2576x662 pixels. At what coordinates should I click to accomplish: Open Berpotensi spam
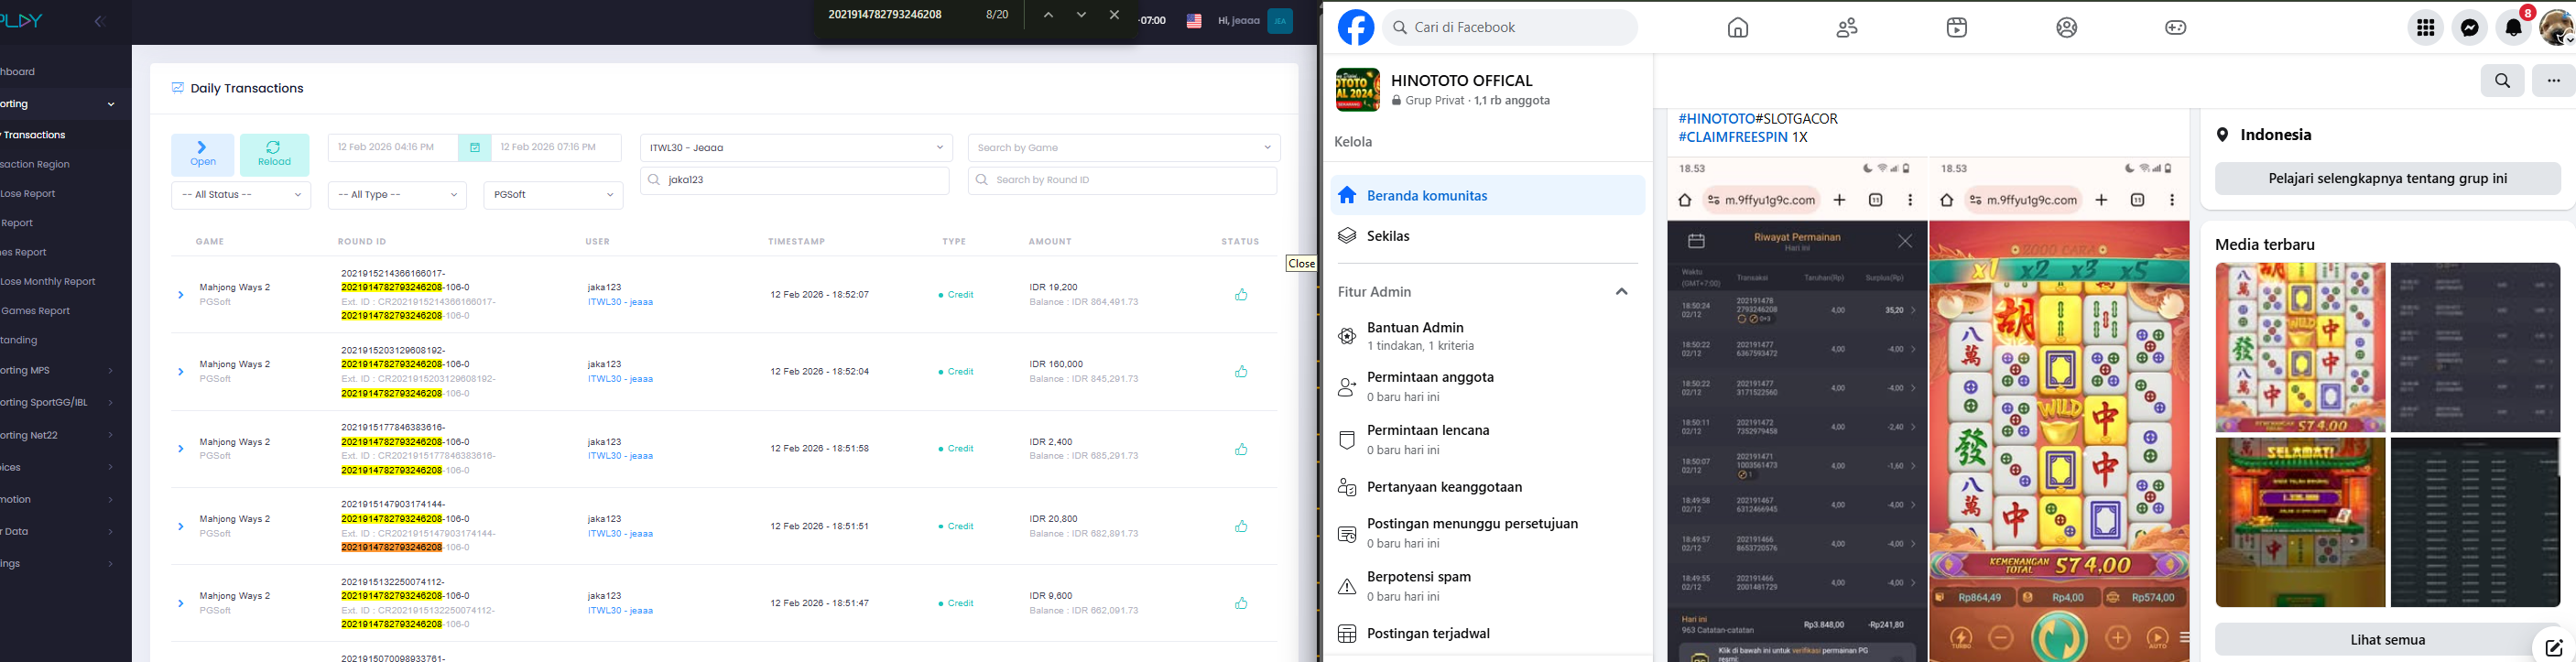[x=1488, y=586]
